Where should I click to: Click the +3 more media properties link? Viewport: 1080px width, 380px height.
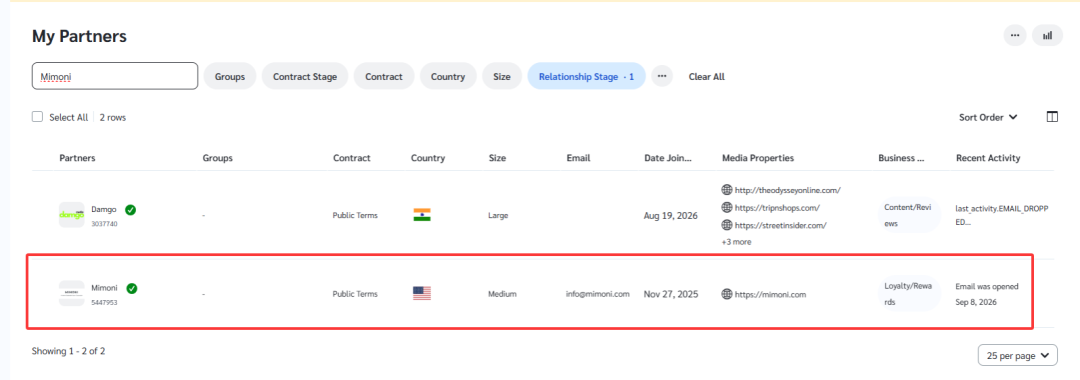(736, 242)
